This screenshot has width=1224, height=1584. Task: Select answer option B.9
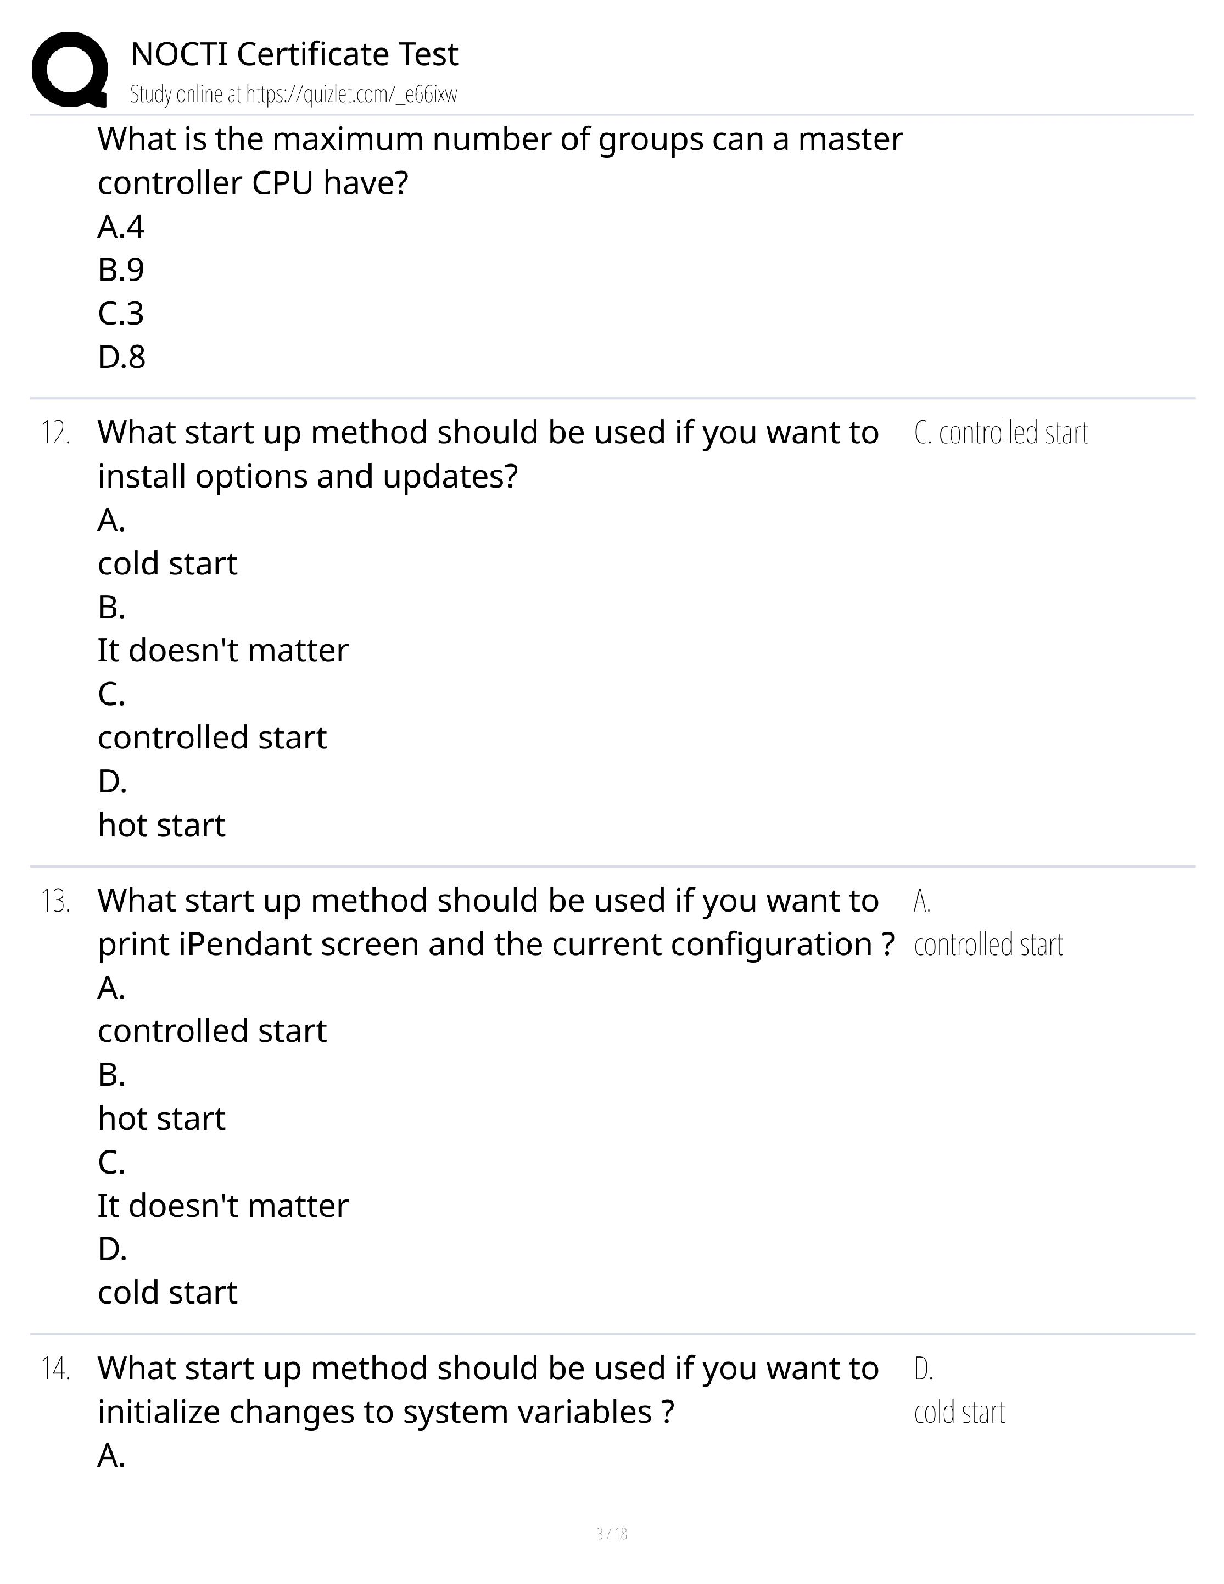click(121, 270)
